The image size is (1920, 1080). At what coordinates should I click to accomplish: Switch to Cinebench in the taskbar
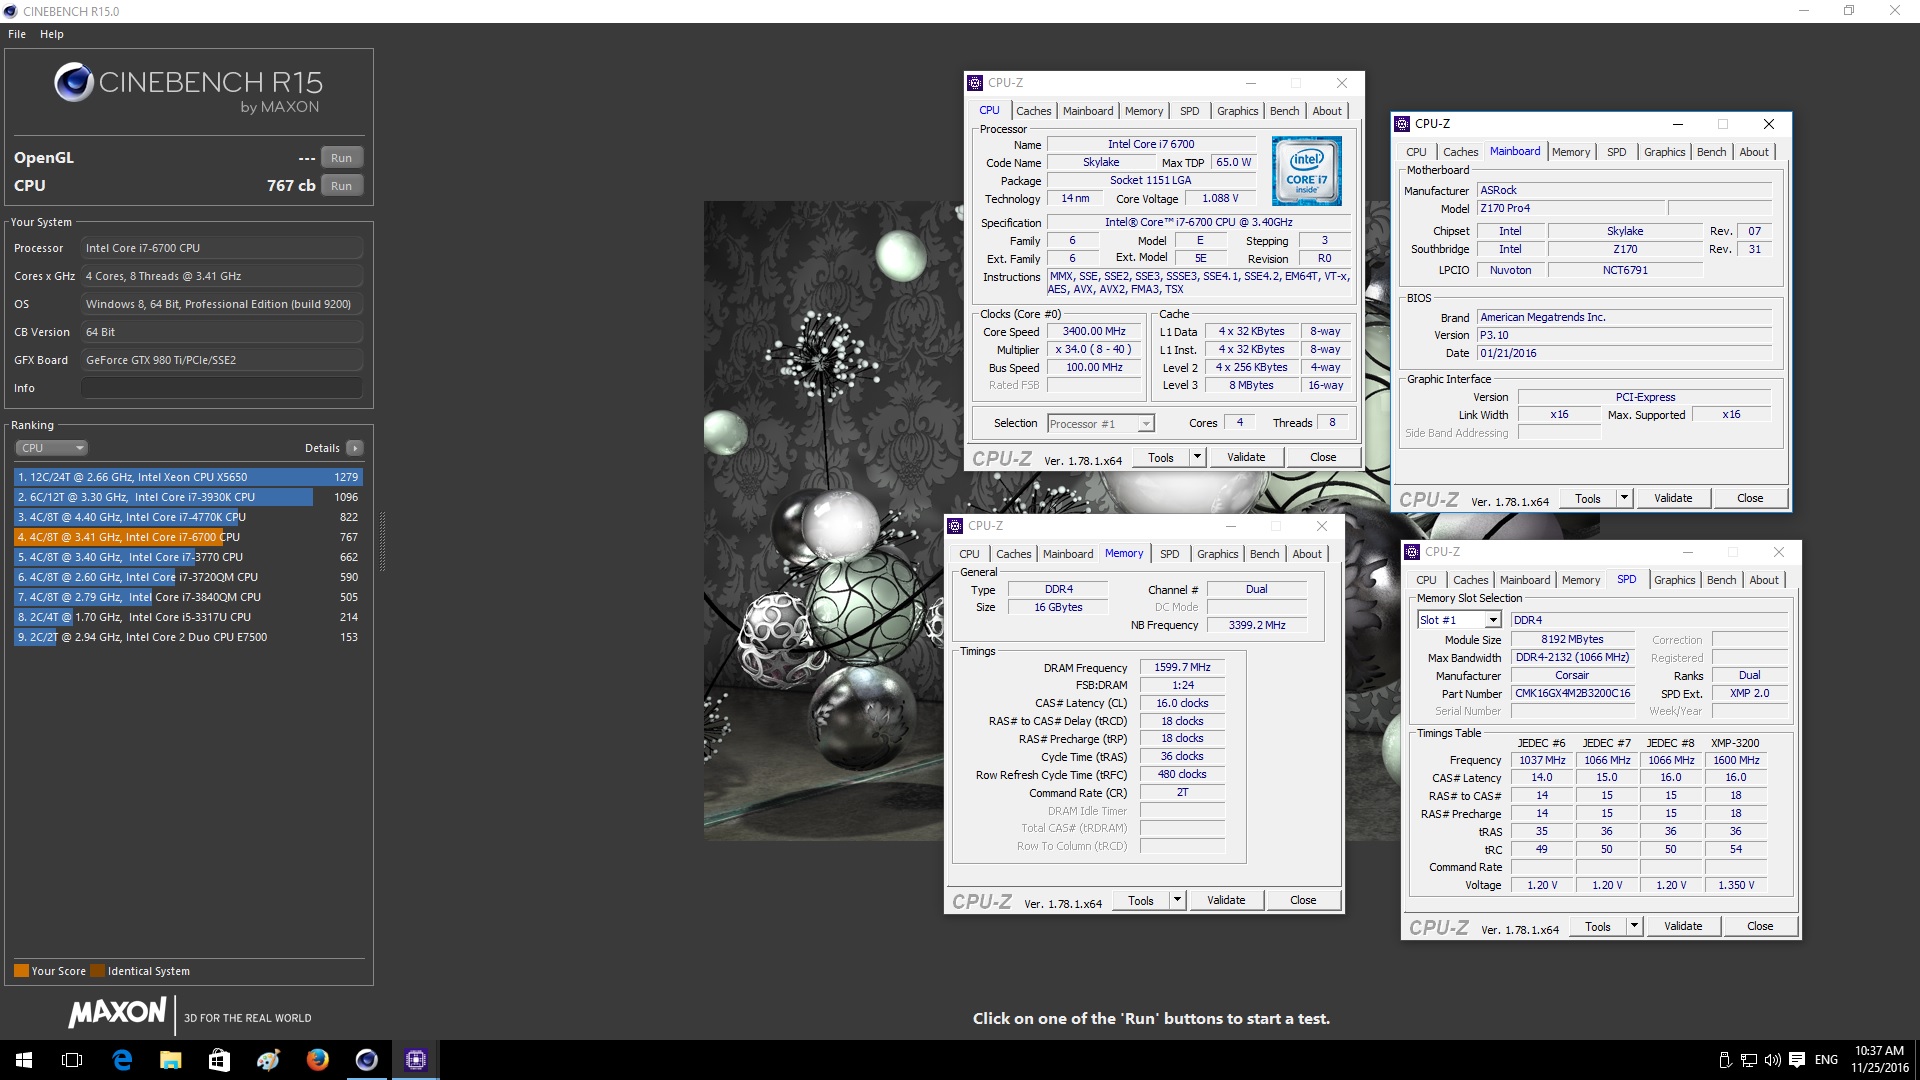tap(367, 1060)
